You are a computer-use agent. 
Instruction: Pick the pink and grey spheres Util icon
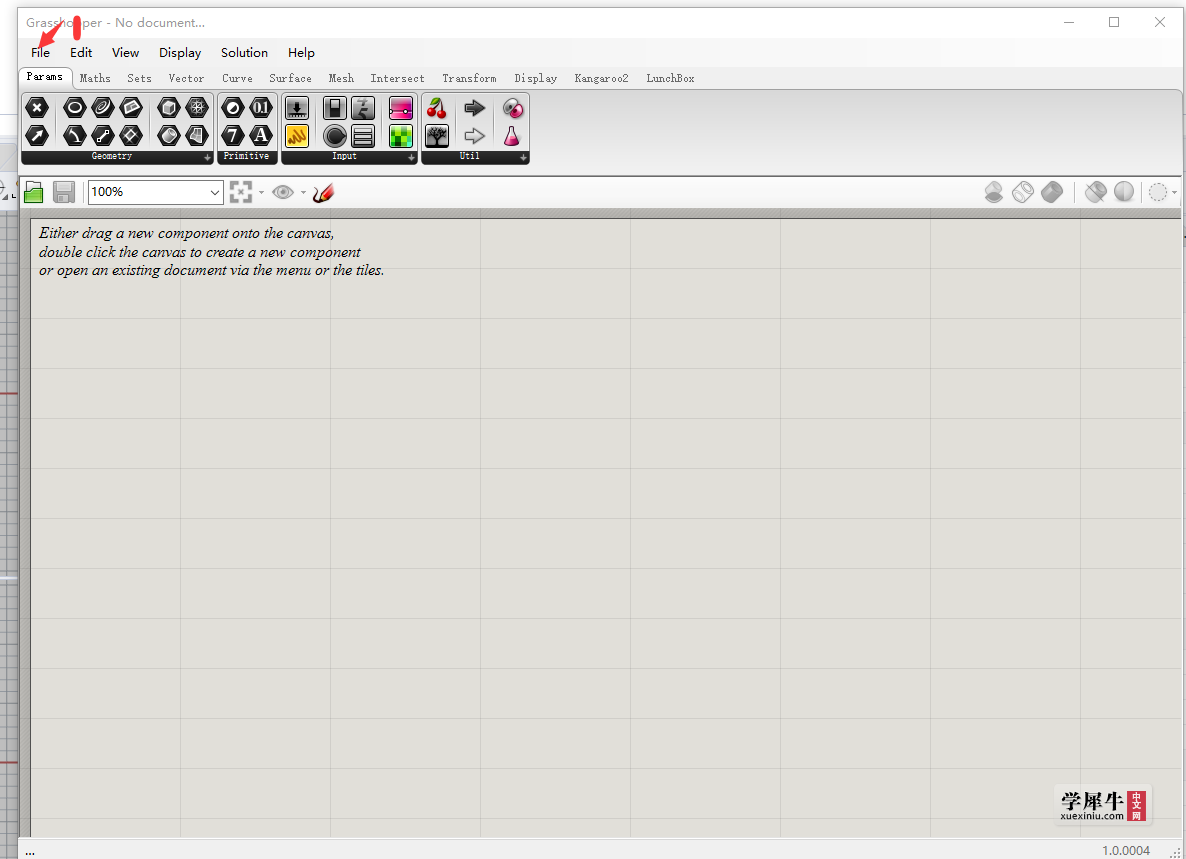(512, 108)
